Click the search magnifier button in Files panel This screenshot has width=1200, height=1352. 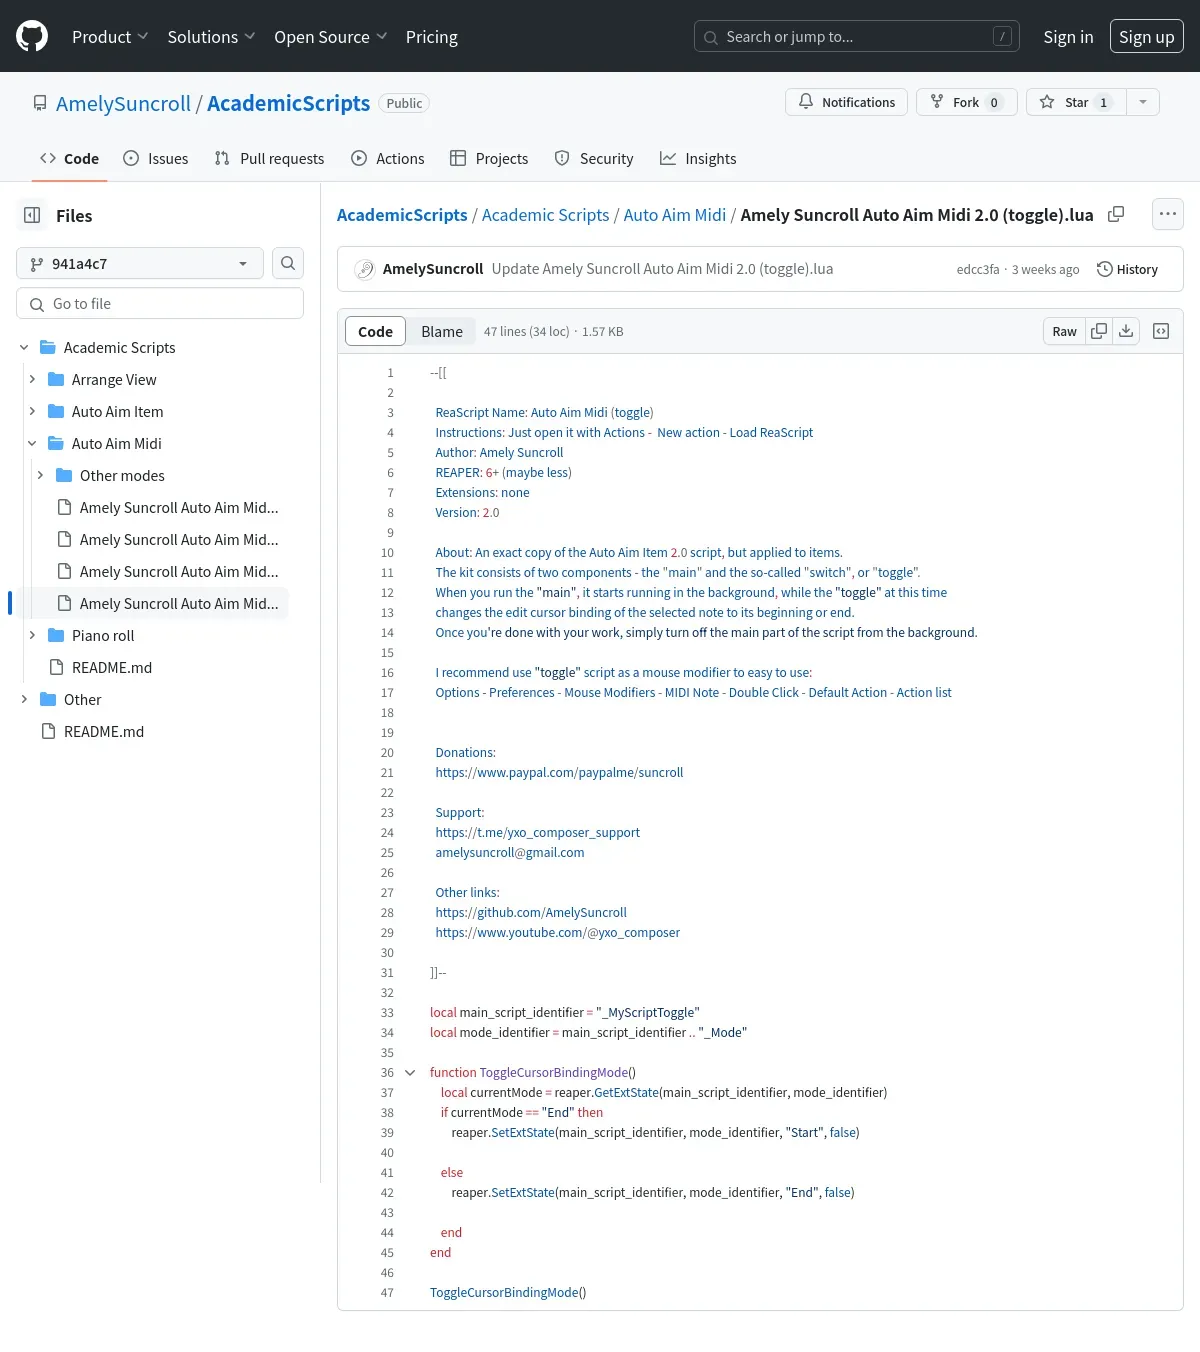tap(288, 263)
